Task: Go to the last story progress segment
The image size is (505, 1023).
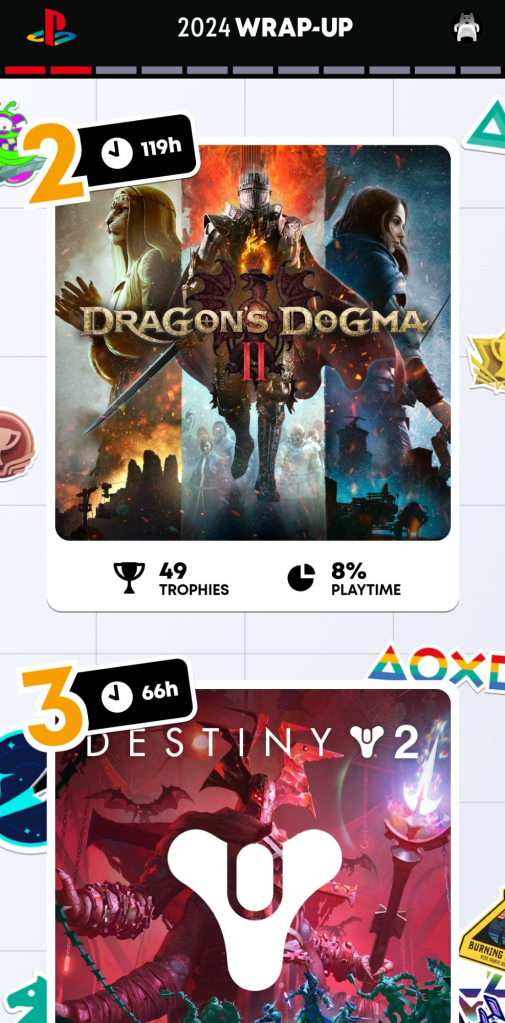Action: [481, 70]
